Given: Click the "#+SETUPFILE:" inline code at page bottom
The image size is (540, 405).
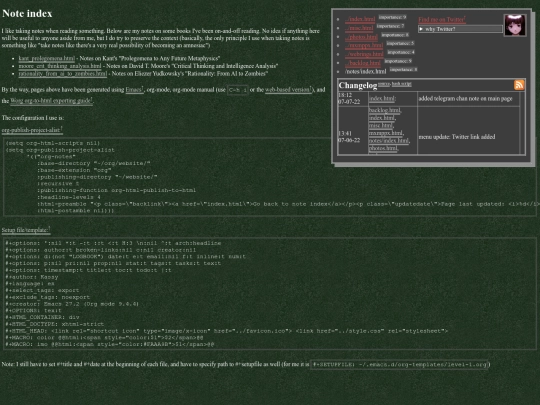Looking at the screenshot, I should pyautogui.click(x=399, y=364).
